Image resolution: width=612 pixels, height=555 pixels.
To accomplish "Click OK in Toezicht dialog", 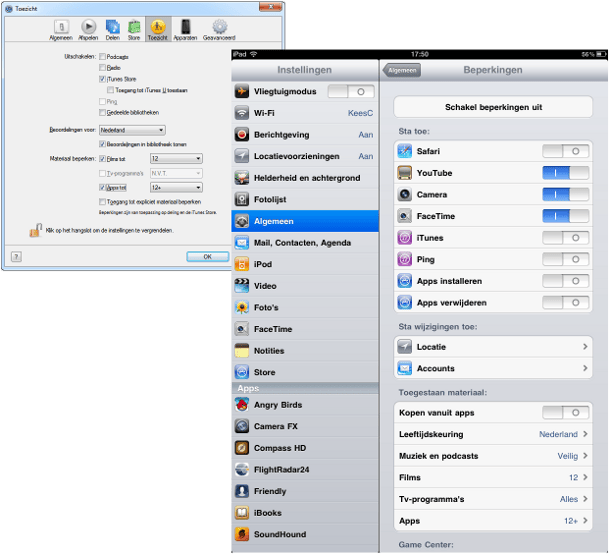I will click(x=208, y=257).
